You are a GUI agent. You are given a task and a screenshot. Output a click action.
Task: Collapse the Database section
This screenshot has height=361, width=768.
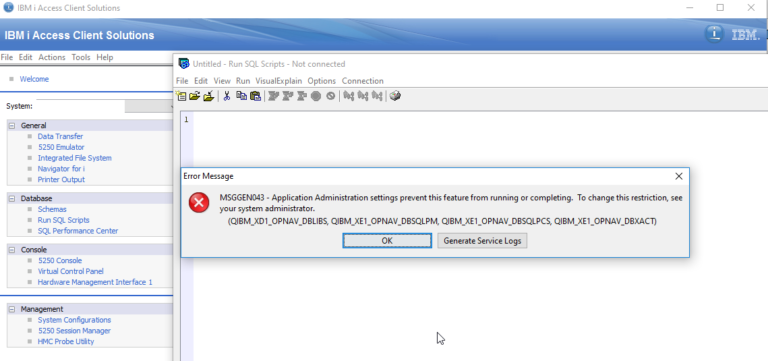tap(12, 198)
